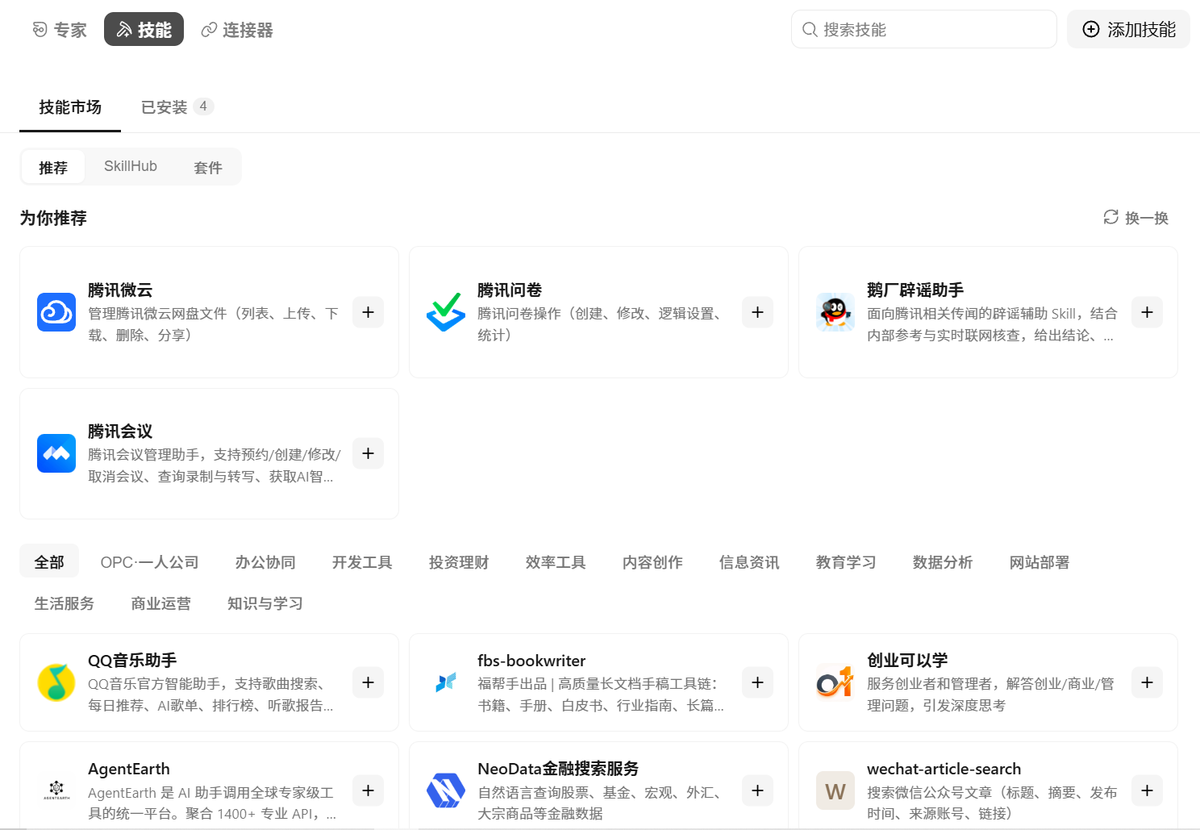Click the wechat-article-search W logo
Image resolution: width=1200 pixels, height=830 pixels.
835,790
